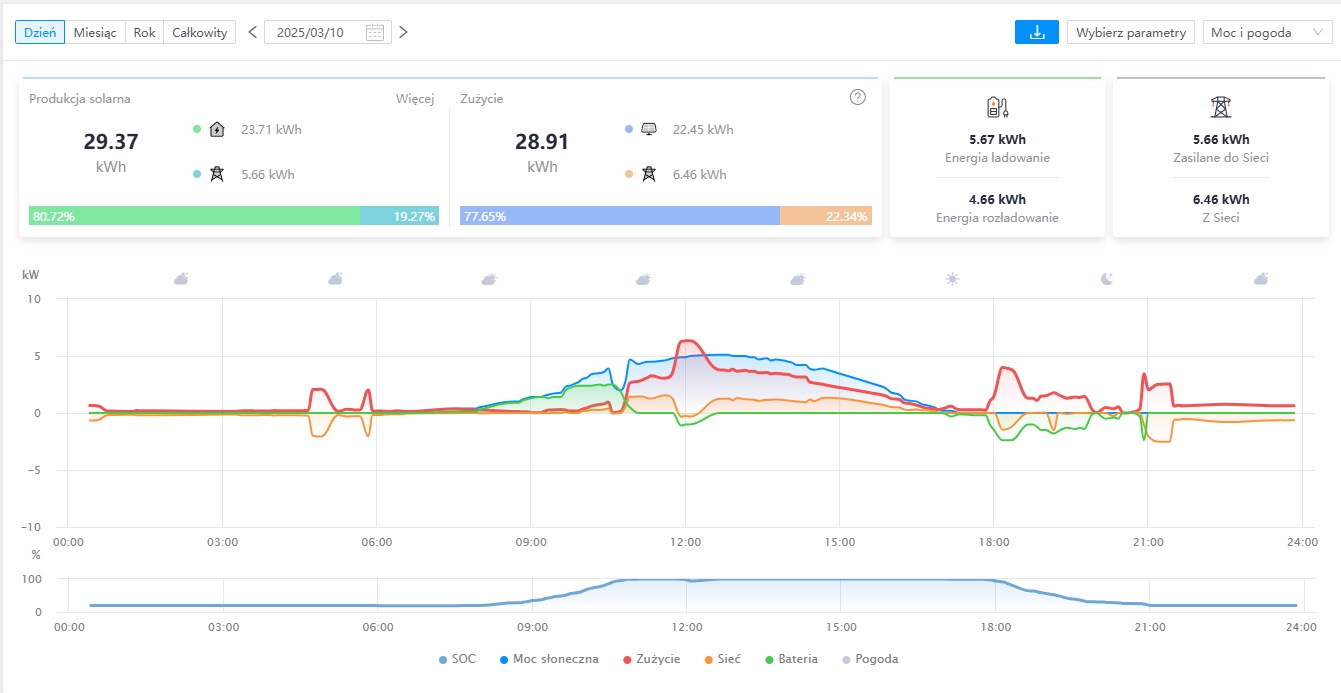Click the moon weather icon above chart
1341x693 pixels.
pos(1107,279)
